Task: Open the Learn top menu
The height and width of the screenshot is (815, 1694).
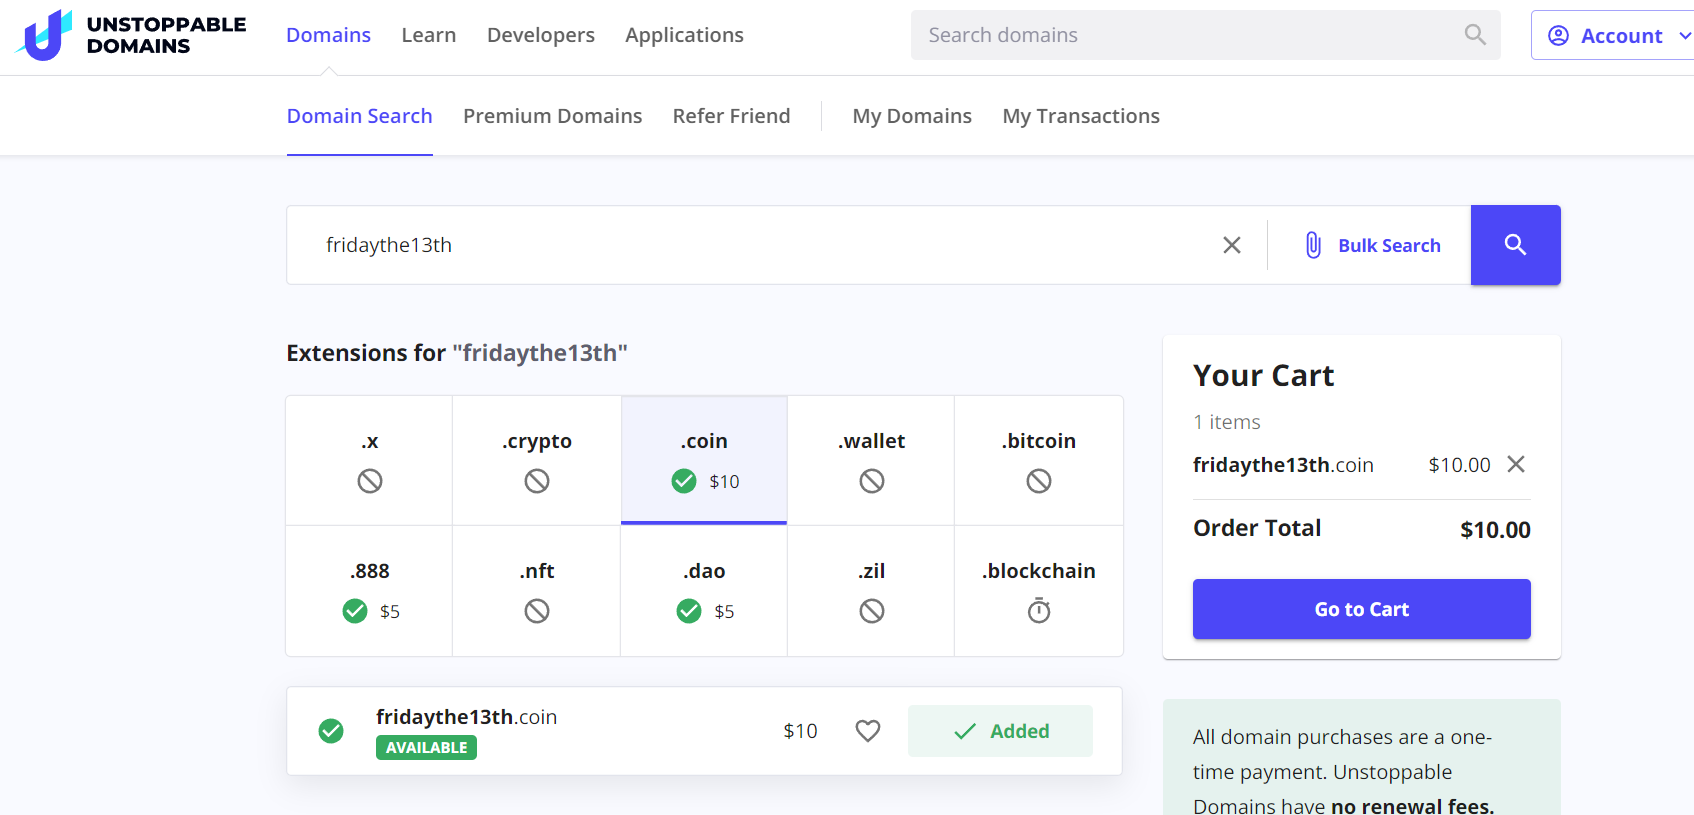Action: point(429,35)
